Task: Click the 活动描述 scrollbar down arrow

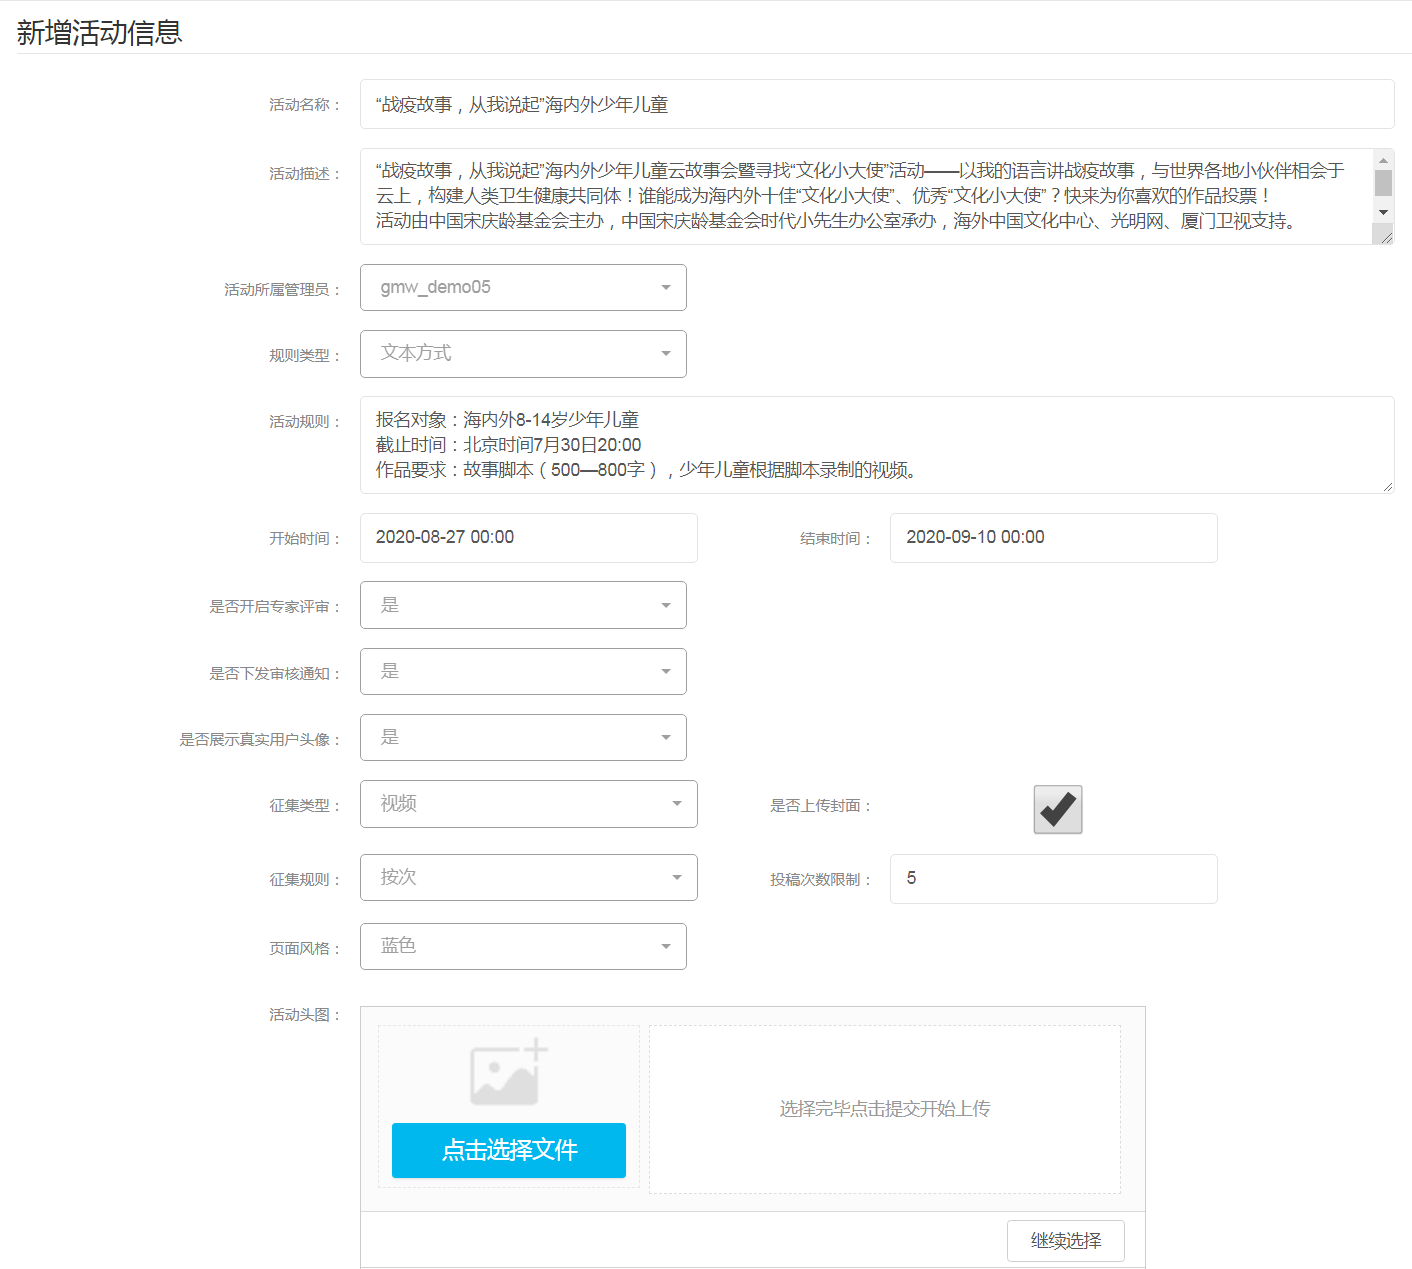Action: point(1383,212)
